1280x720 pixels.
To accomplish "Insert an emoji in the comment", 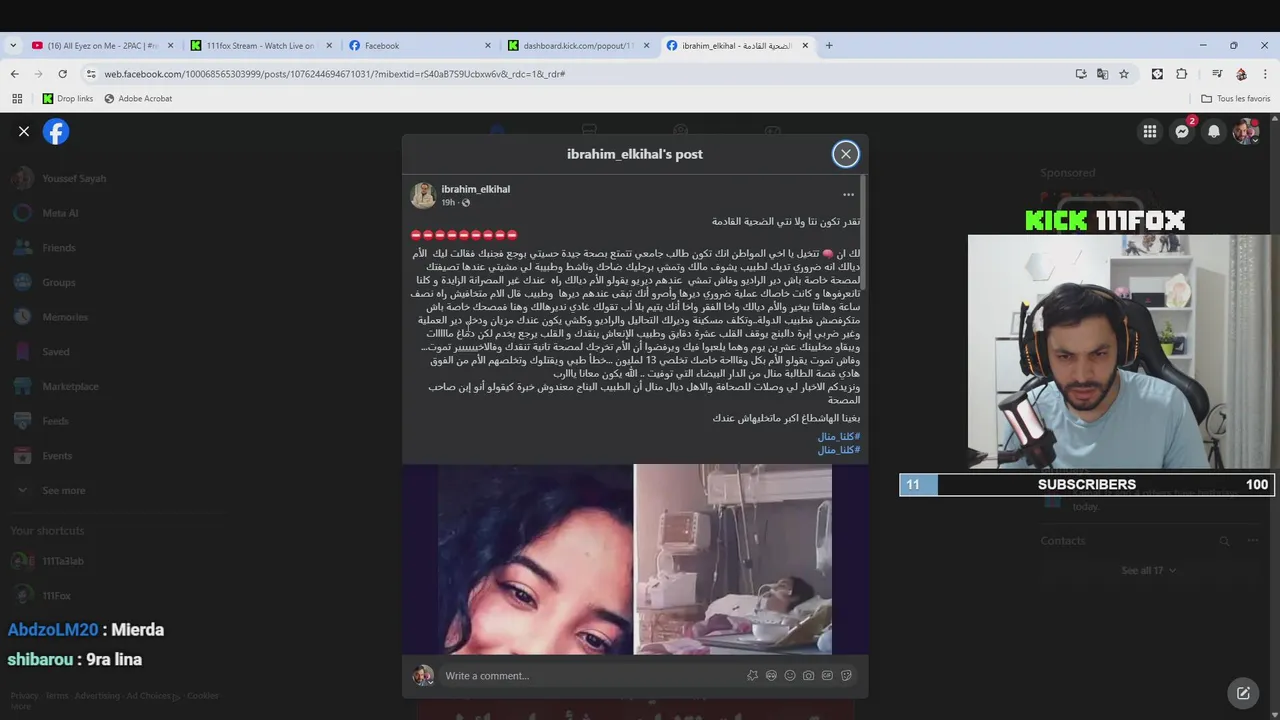I will coord(790,676).
